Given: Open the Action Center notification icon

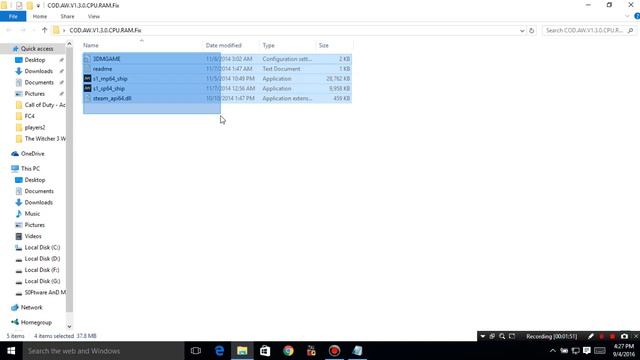Looking at the screenshot, I should click(587, 351).
